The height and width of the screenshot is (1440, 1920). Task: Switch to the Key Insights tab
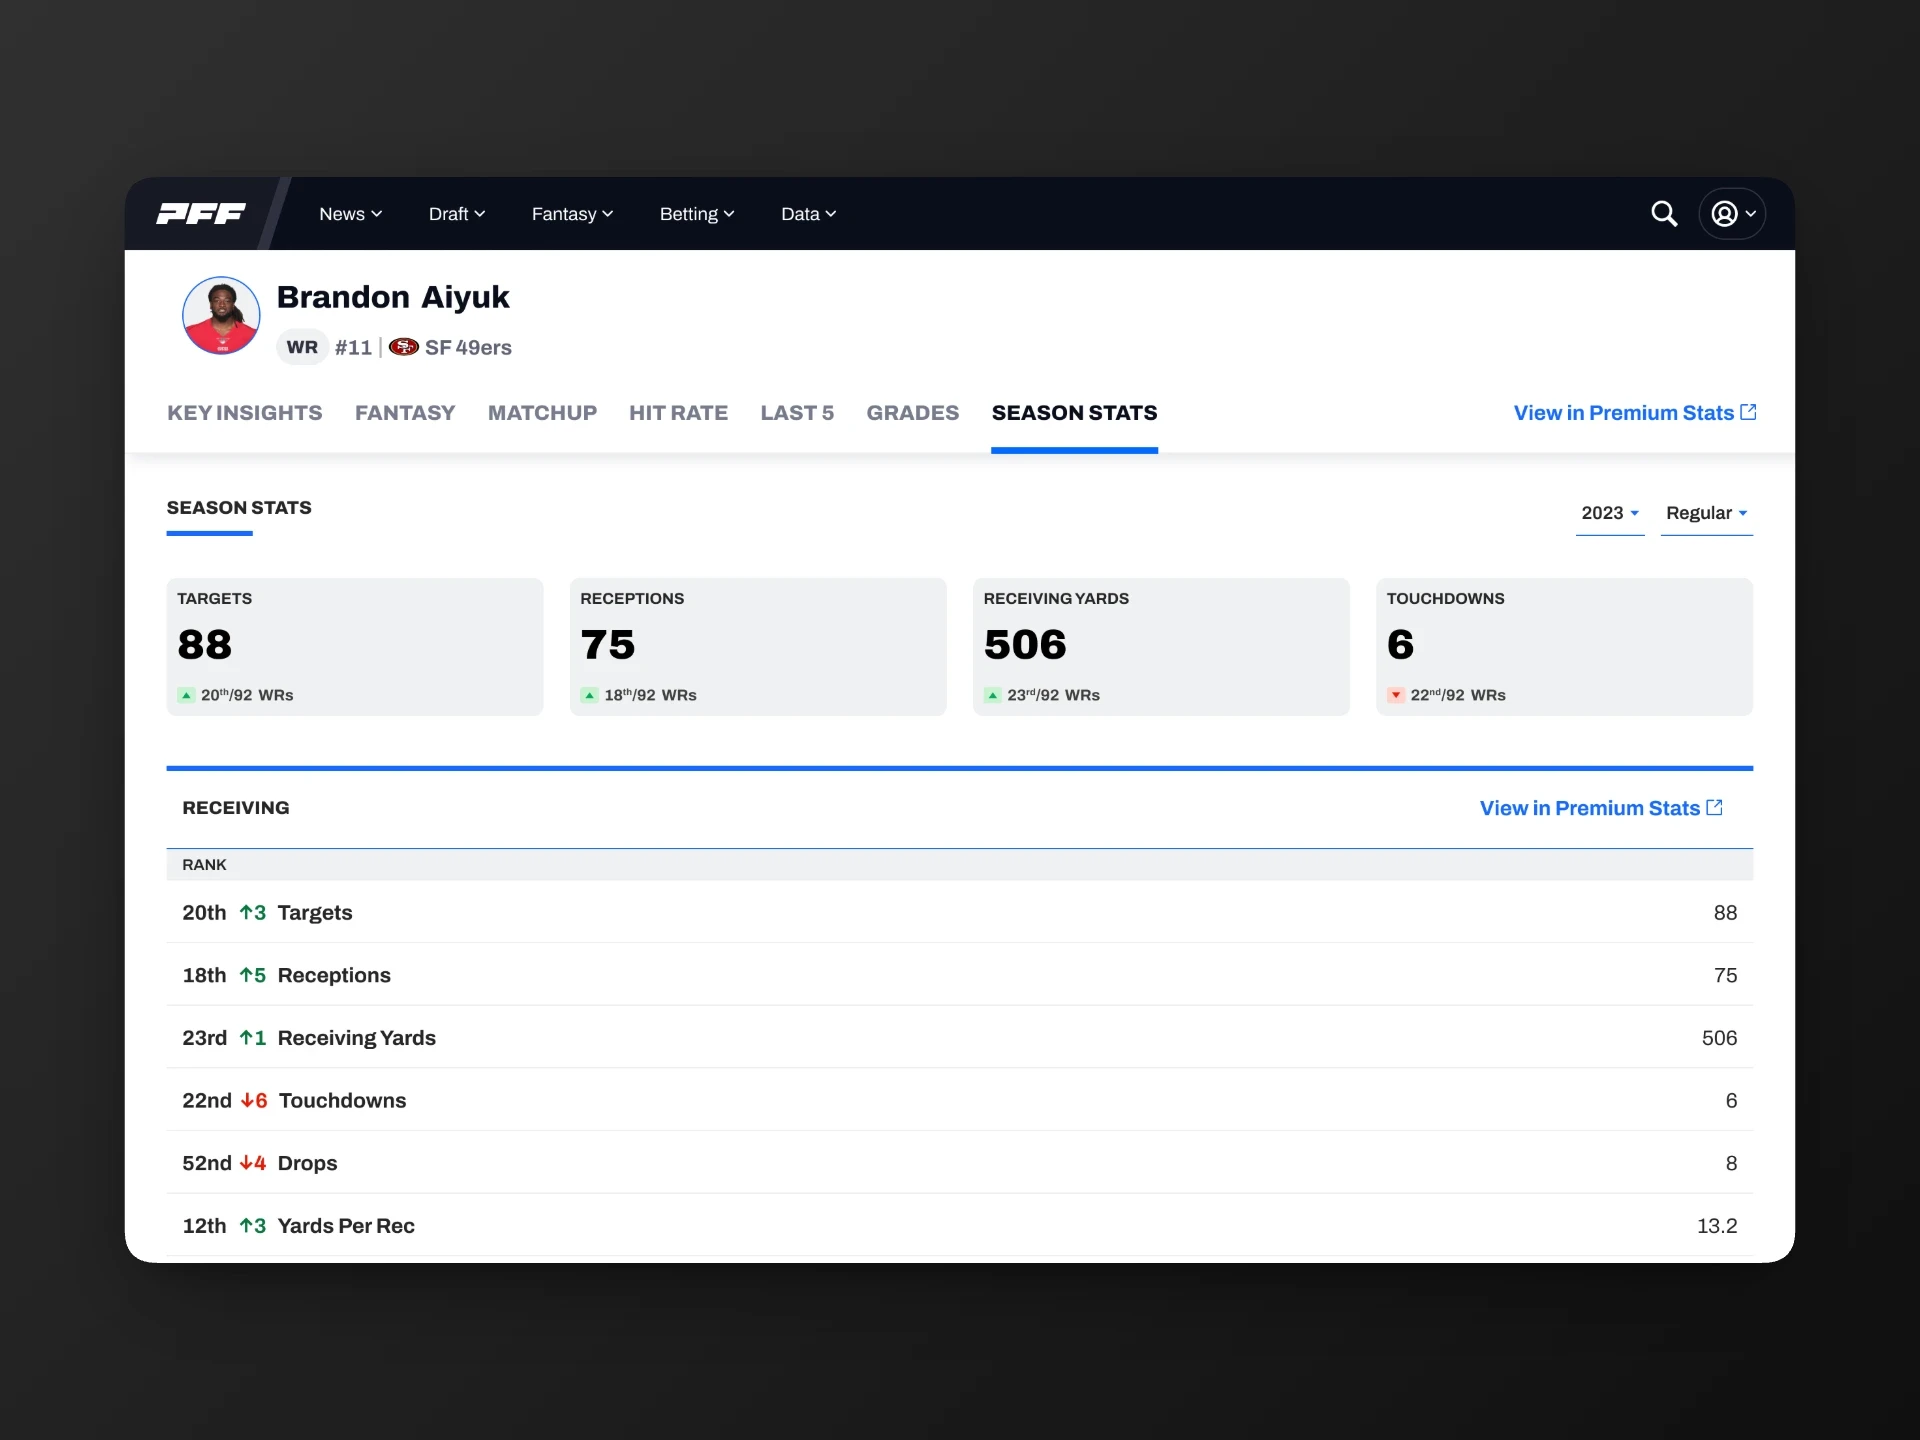(x=244, y=413)
